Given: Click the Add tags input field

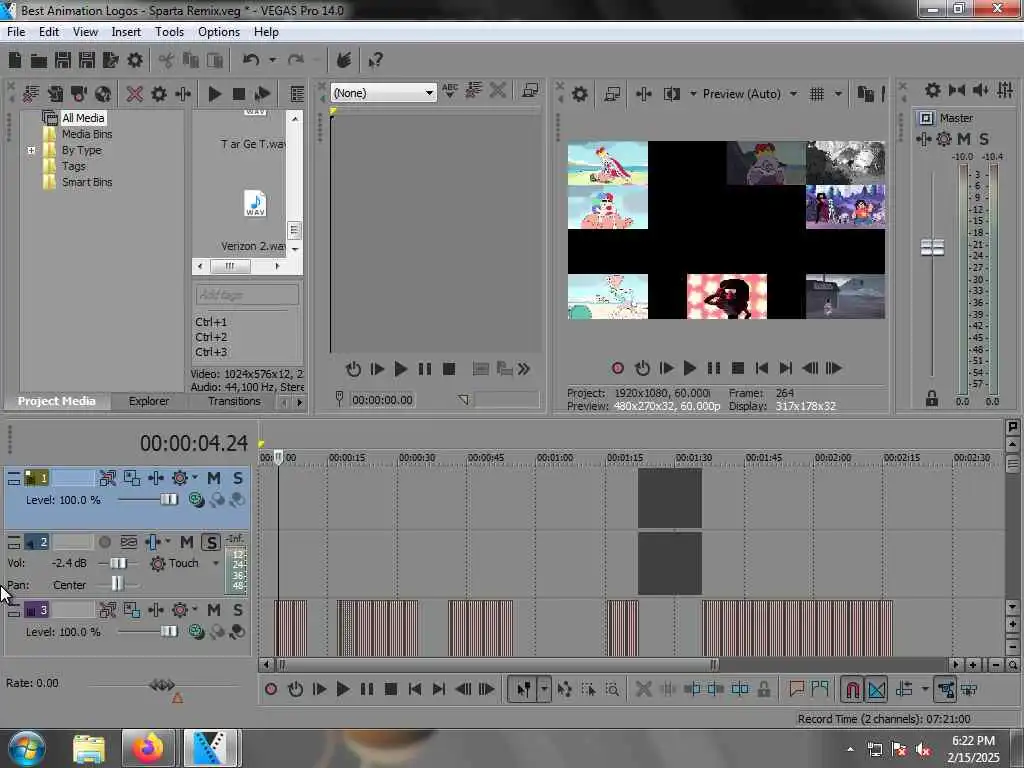Looking at the screenshot, I should 247,295.
